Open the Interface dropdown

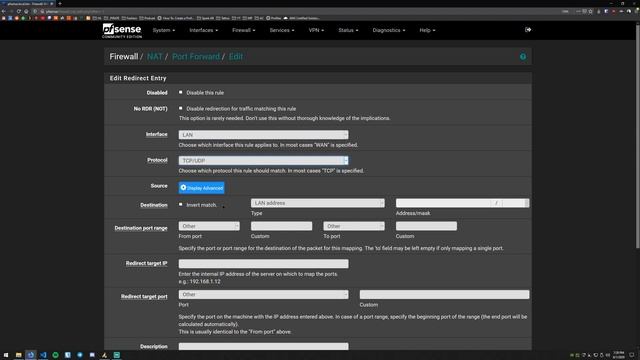click(263, 135)
